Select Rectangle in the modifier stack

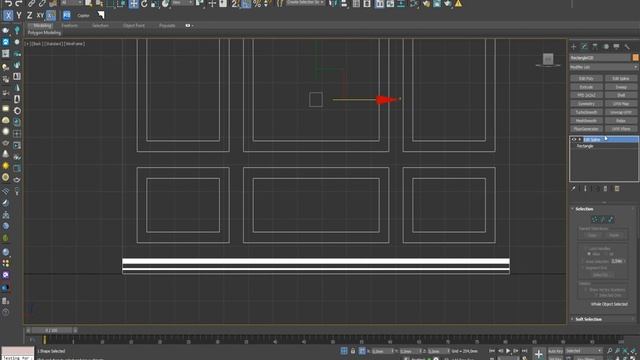(x=585, y=146)
